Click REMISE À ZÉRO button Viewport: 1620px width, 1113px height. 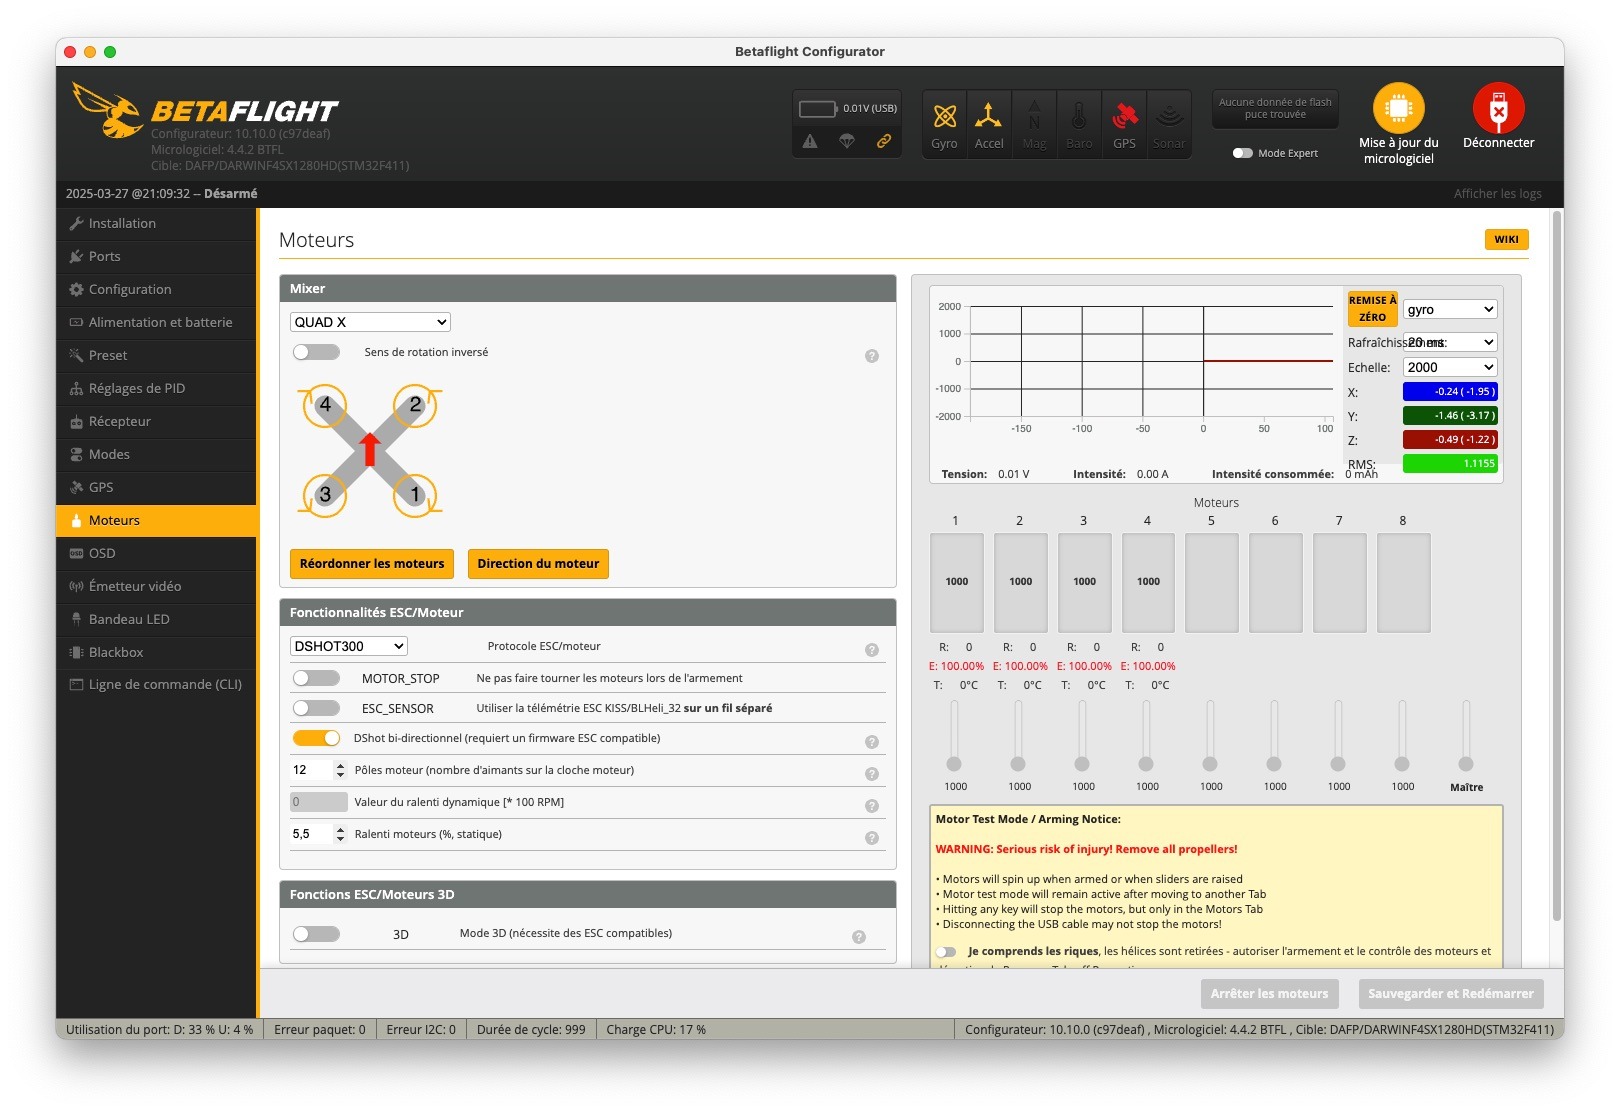tap(1372, 308)
